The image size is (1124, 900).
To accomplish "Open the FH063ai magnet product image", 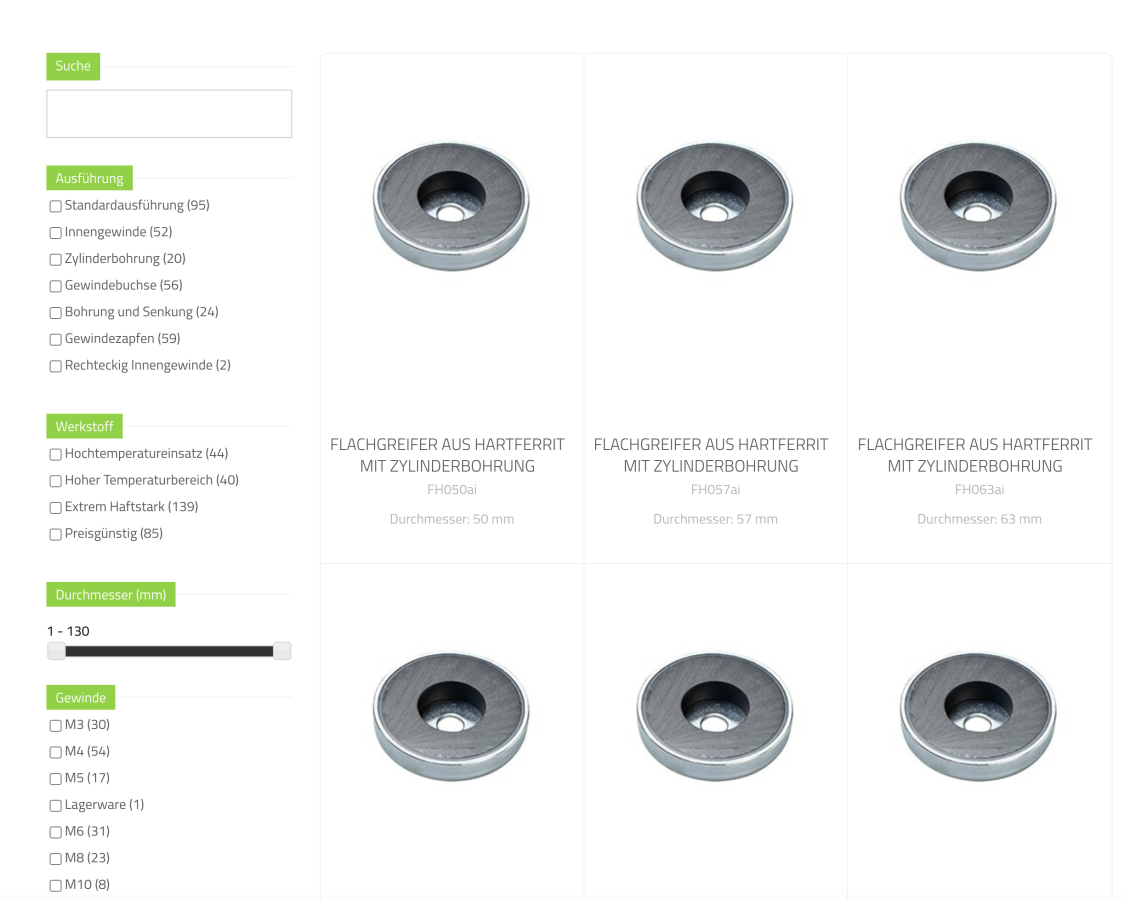I will tap(978, 206).
